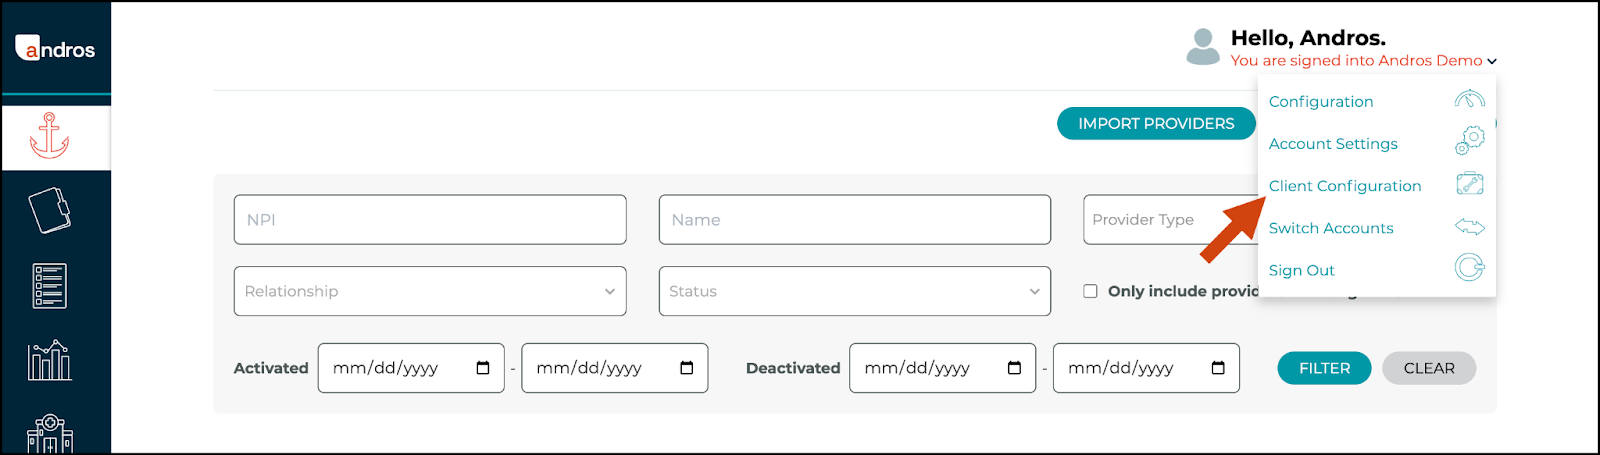The height and width of the screenshot is (455, 1600).
Task: Open calendar picker on first Activated date
Action: click(483, 368)
